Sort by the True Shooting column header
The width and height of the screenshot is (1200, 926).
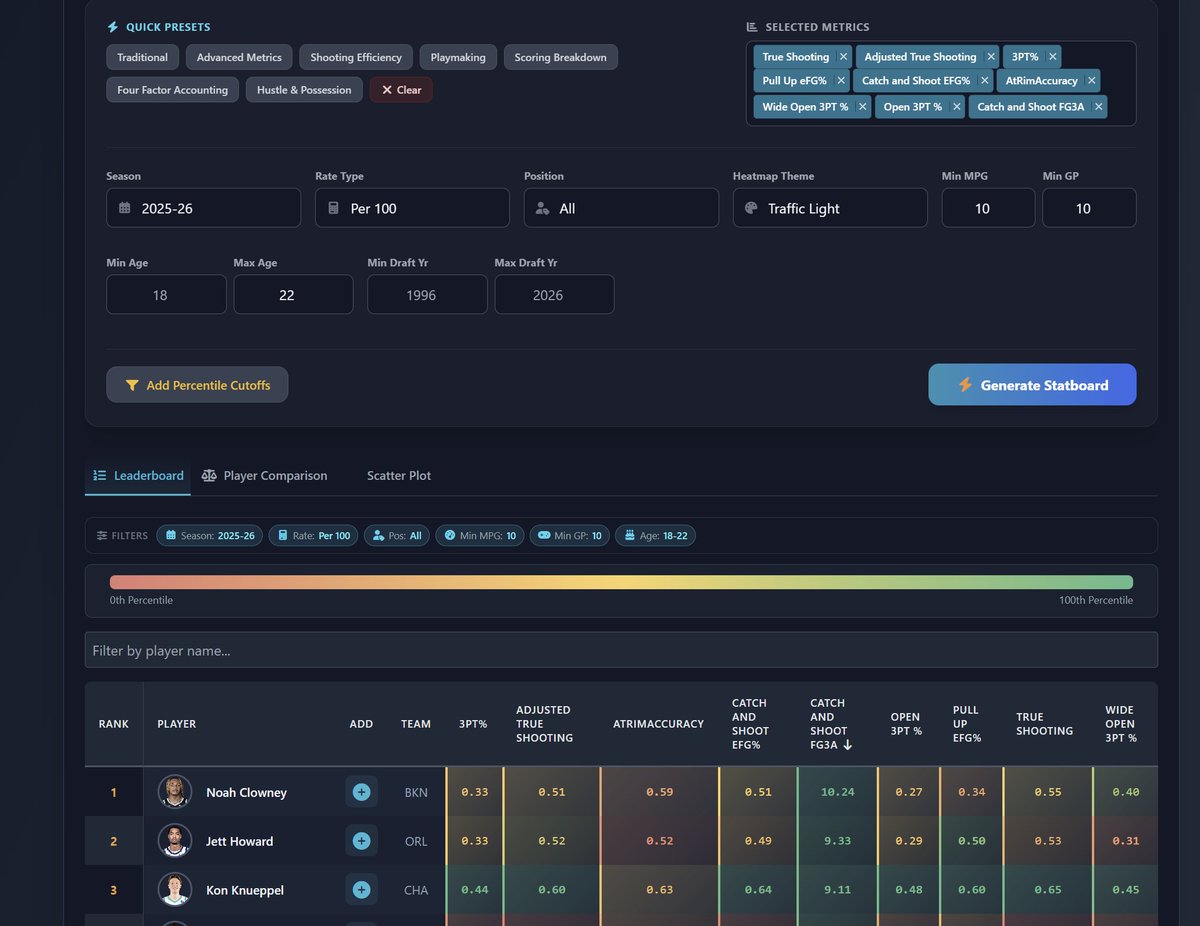pos(1046,724)
